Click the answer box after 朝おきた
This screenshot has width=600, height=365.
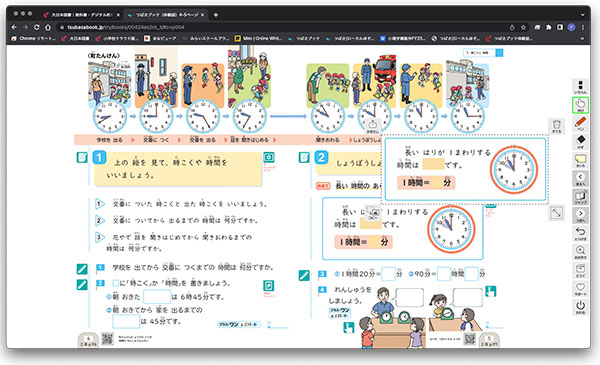[157, 297]
